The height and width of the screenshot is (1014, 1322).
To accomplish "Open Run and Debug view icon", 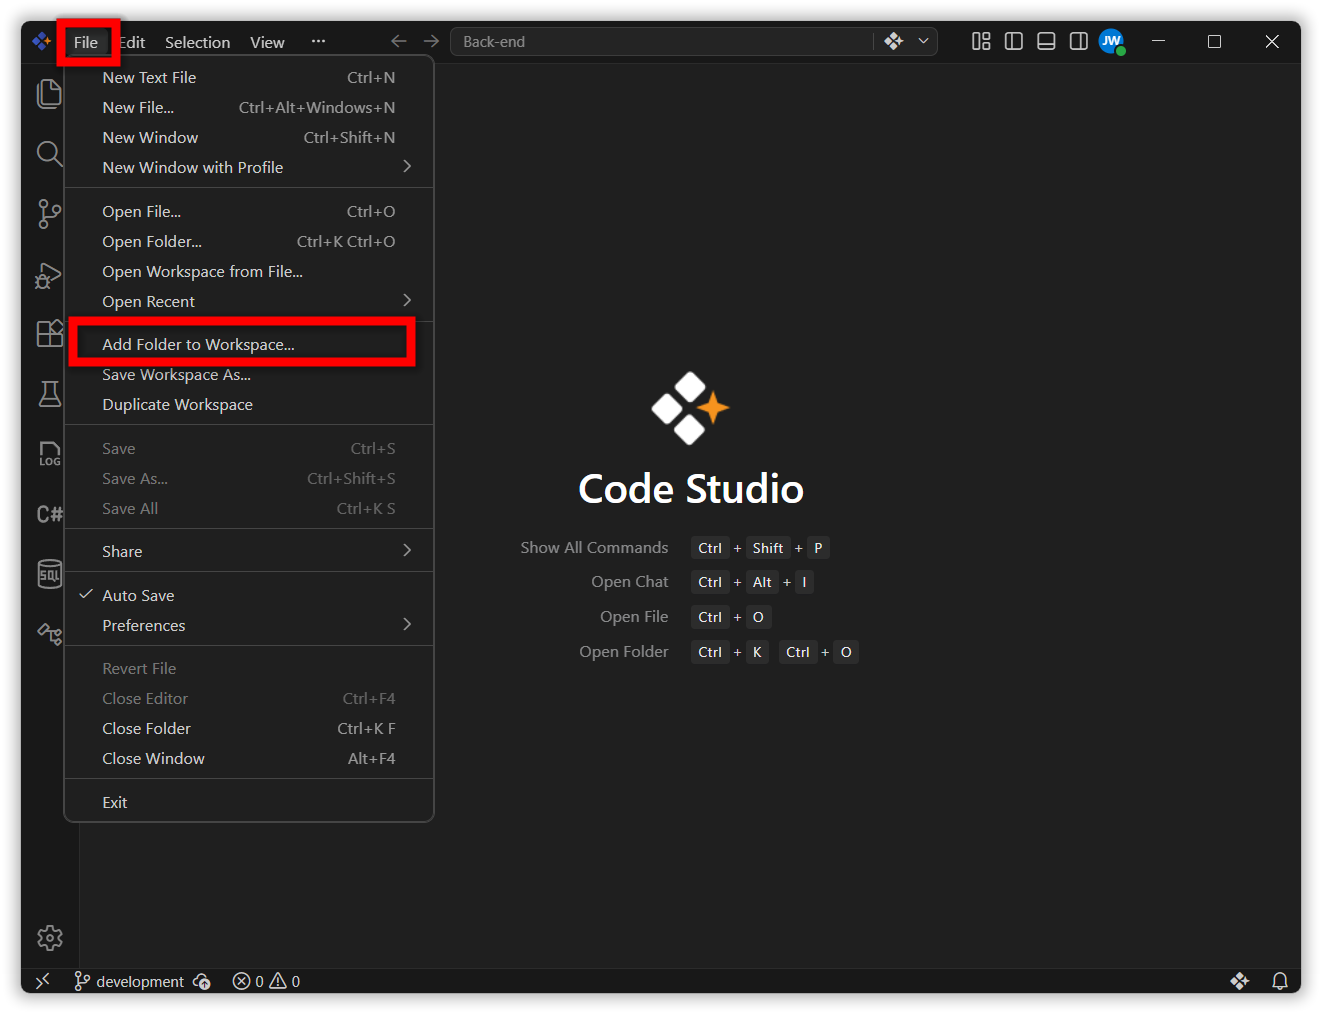I will point(49,274).
